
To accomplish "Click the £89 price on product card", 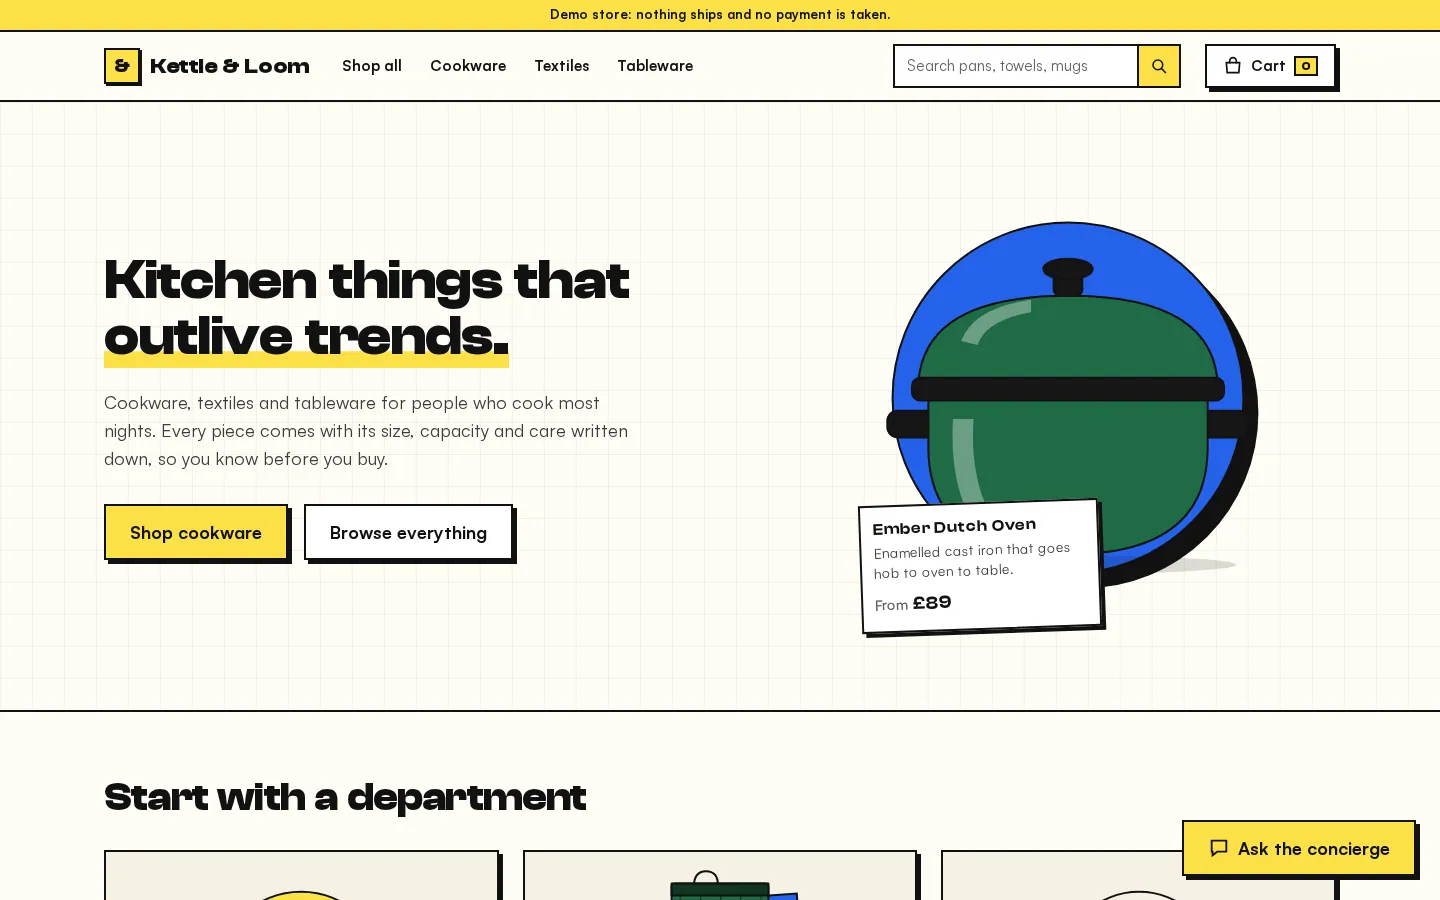I will coord(932,603).
